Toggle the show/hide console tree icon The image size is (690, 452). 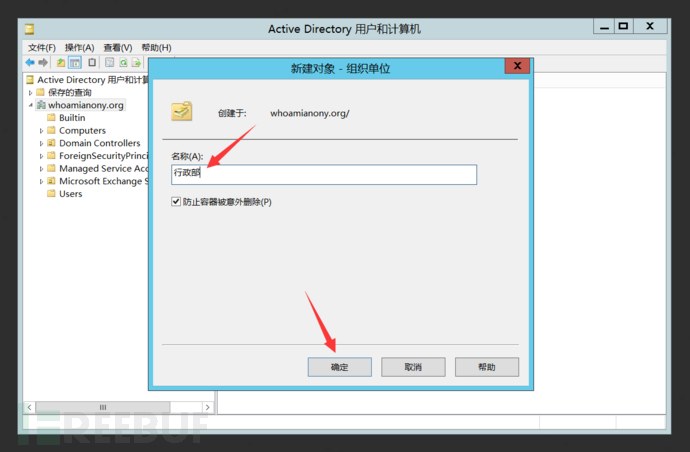point(75,62)
